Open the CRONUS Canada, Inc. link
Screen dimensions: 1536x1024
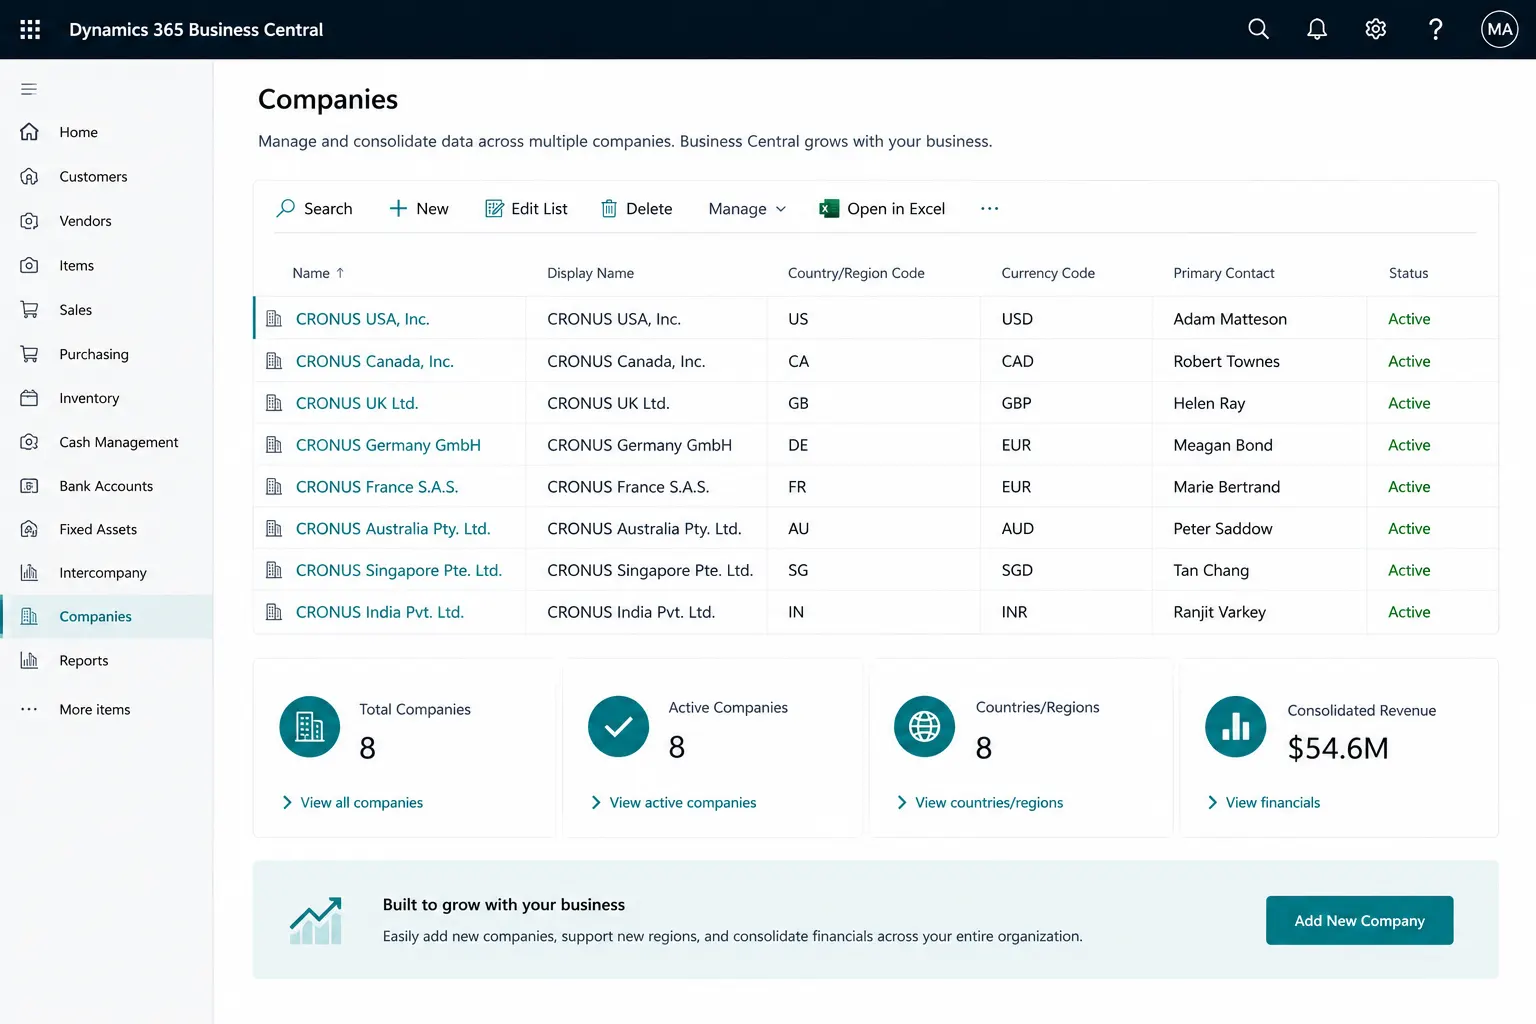[375, 361]
